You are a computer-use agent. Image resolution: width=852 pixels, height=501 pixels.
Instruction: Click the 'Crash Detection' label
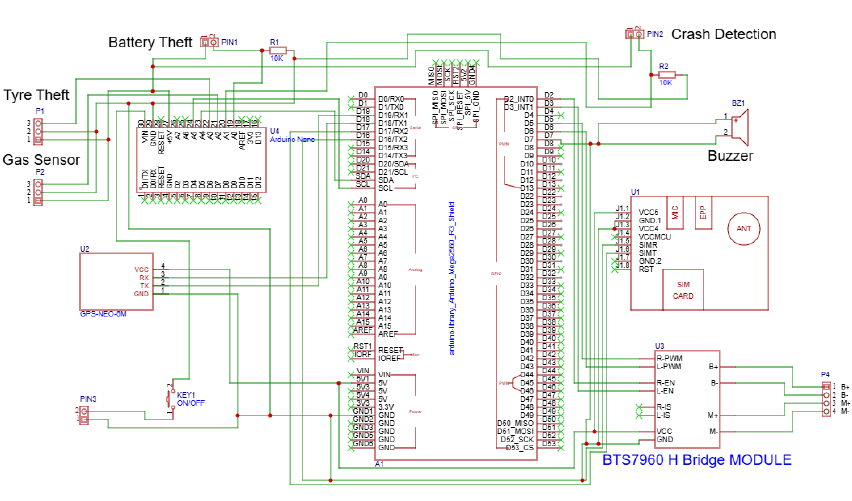(724, 34)
